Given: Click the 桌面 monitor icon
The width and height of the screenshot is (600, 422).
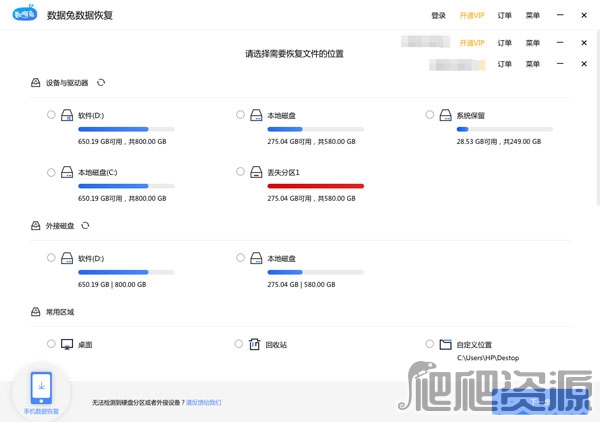Looking at the screenshot, I should pyautogui.click(x=67, y=344).
